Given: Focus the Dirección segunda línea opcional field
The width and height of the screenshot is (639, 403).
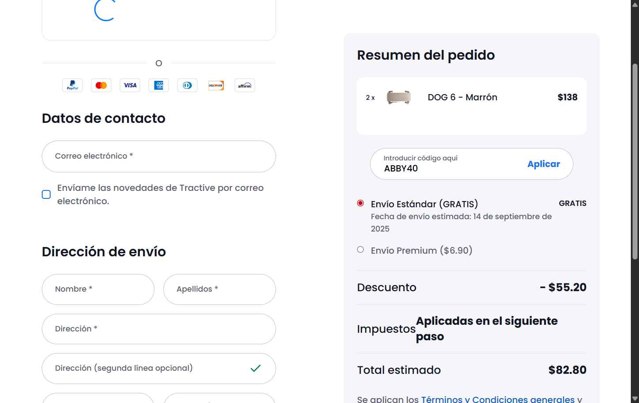Looking at the screenshot, I should [159, 368].
